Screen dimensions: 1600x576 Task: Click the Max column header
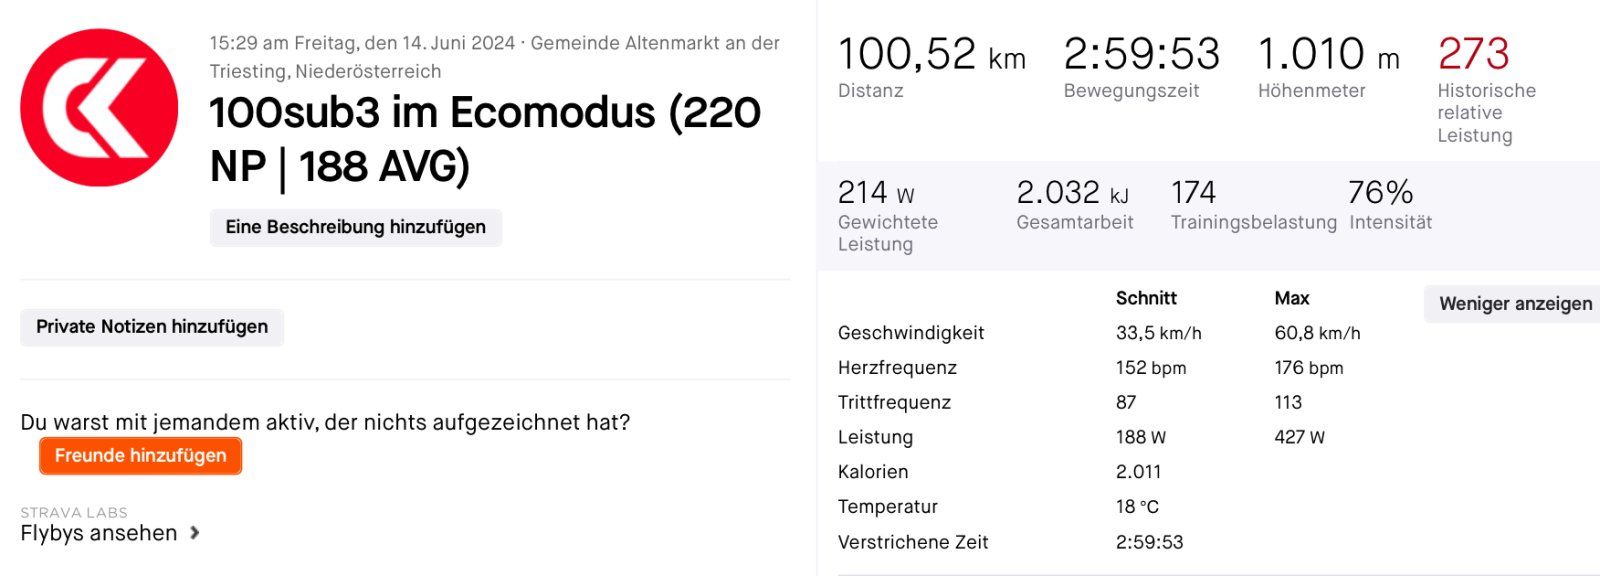coord(1292,298)
